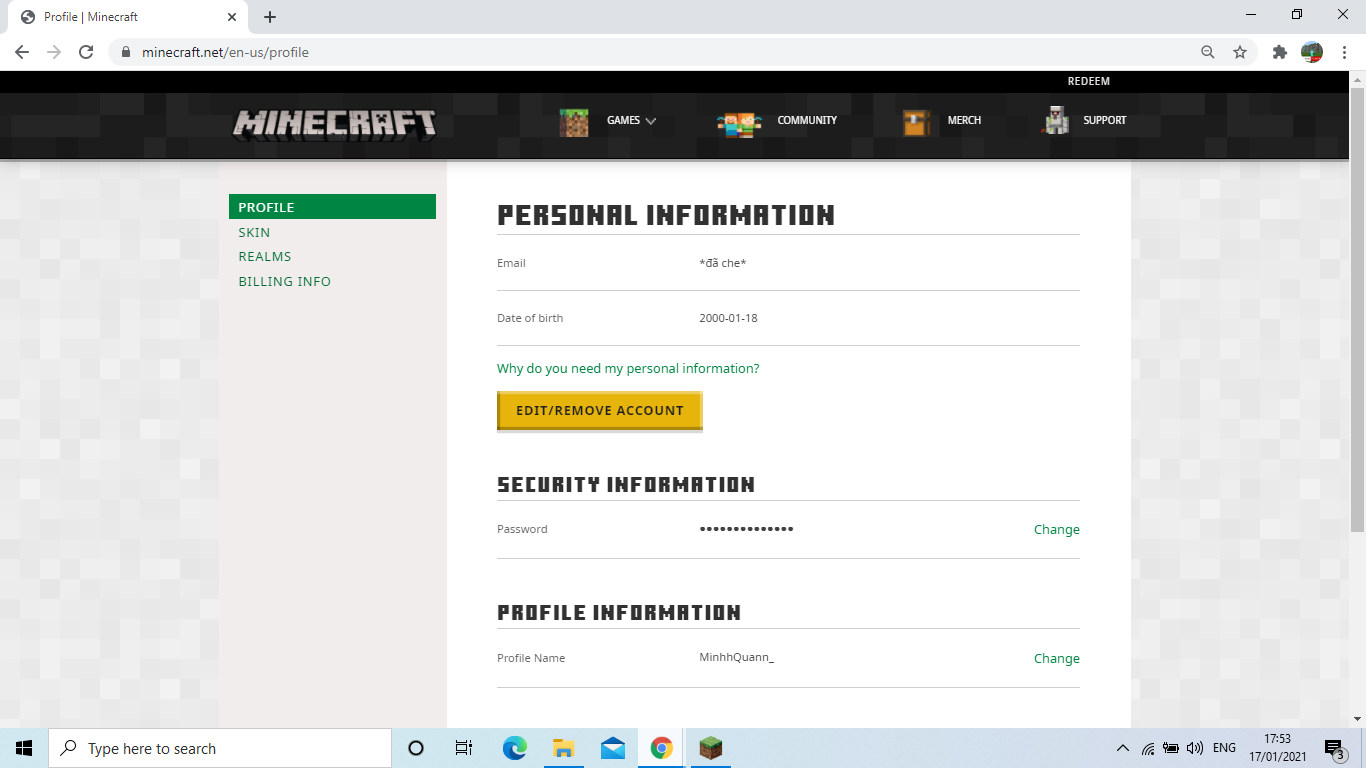Click the REDEEM link
The height and width of the screenshot is (768, 1366).
click(x=1089, y=81)
